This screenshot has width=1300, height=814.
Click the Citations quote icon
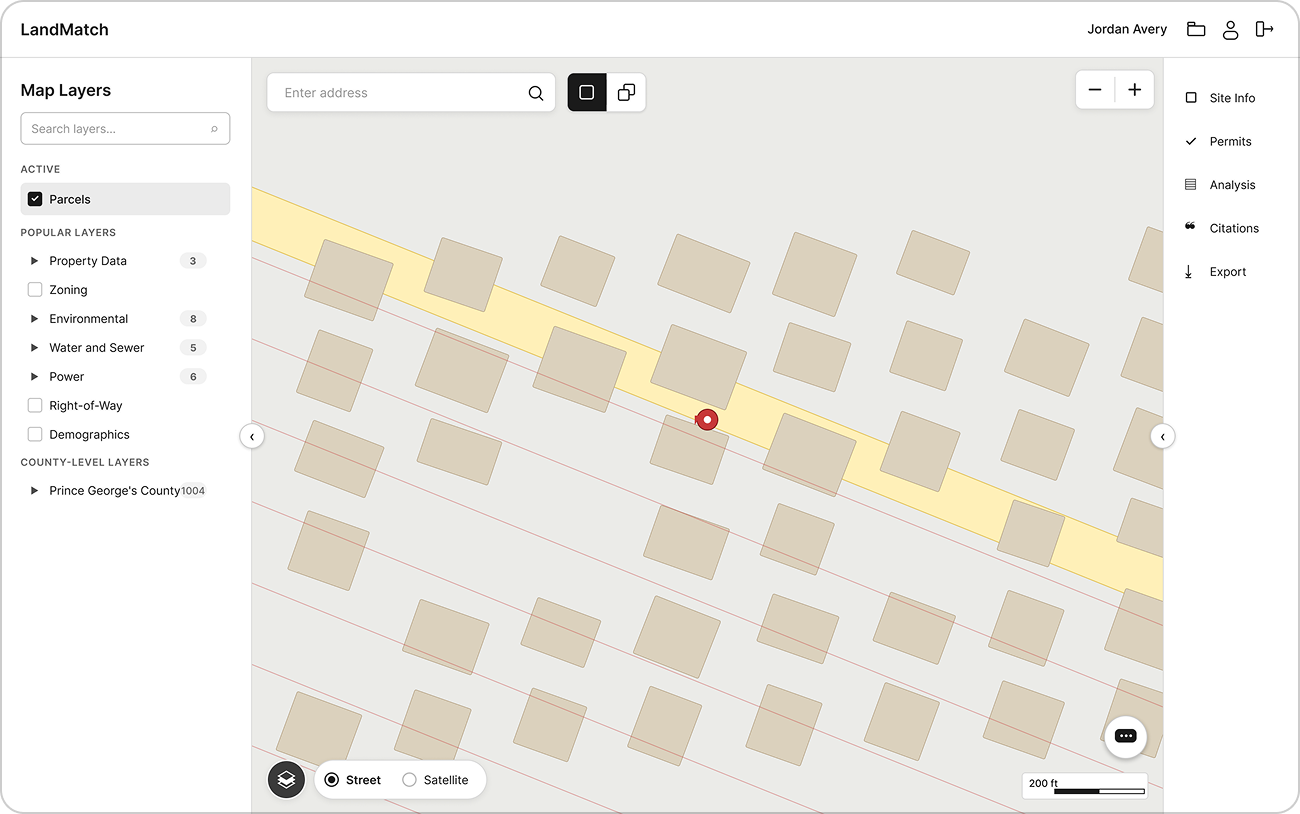point(1191,227)
